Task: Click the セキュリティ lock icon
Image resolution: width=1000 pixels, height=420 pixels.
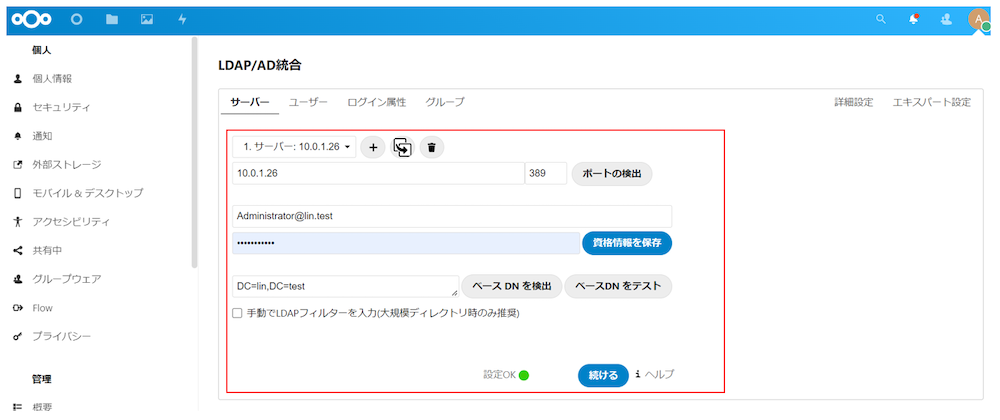Action: pyautogui.click(x=18, y=108)
